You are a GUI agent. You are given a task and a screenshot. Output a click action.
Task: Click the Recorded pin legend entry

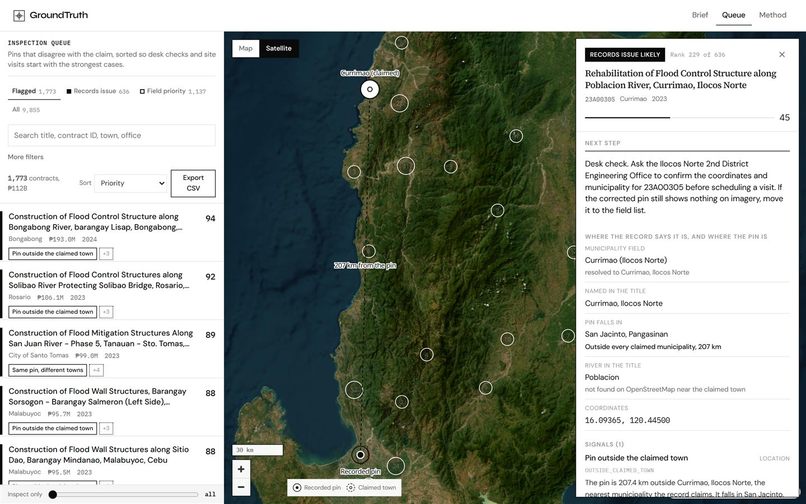click(317, 488)
